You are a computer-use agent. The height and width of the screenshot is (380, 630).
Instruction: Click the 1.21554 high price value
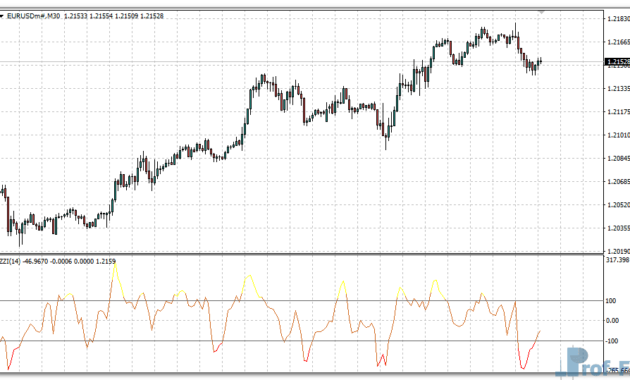(101, 16)
